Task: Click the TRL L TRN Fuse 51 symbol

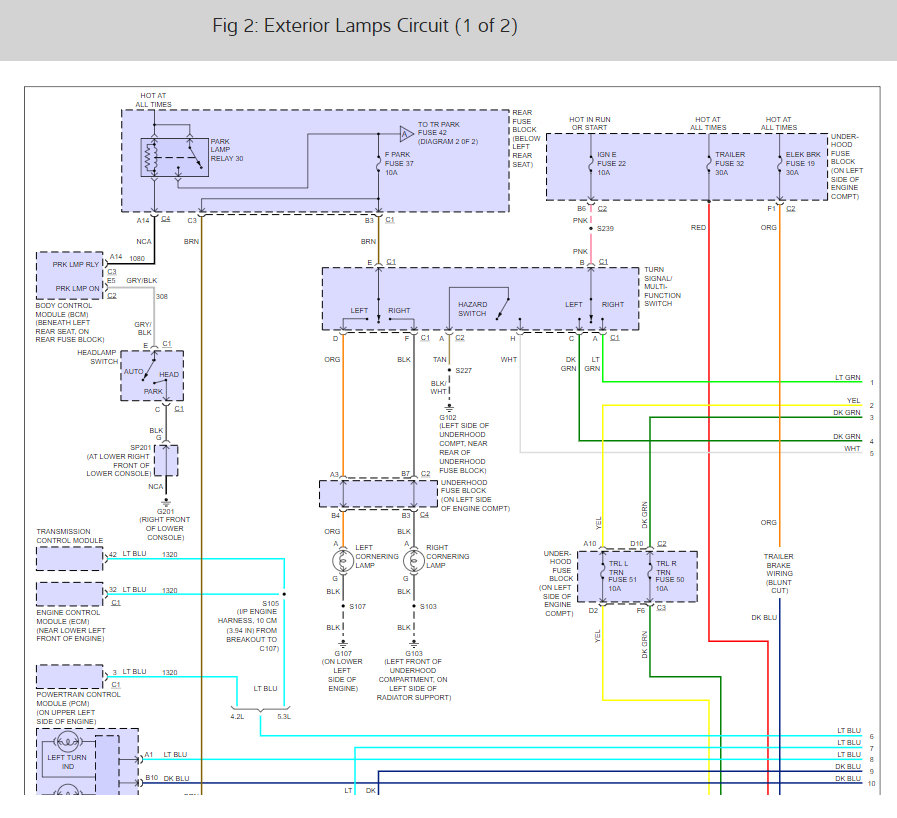Action: 602,575
